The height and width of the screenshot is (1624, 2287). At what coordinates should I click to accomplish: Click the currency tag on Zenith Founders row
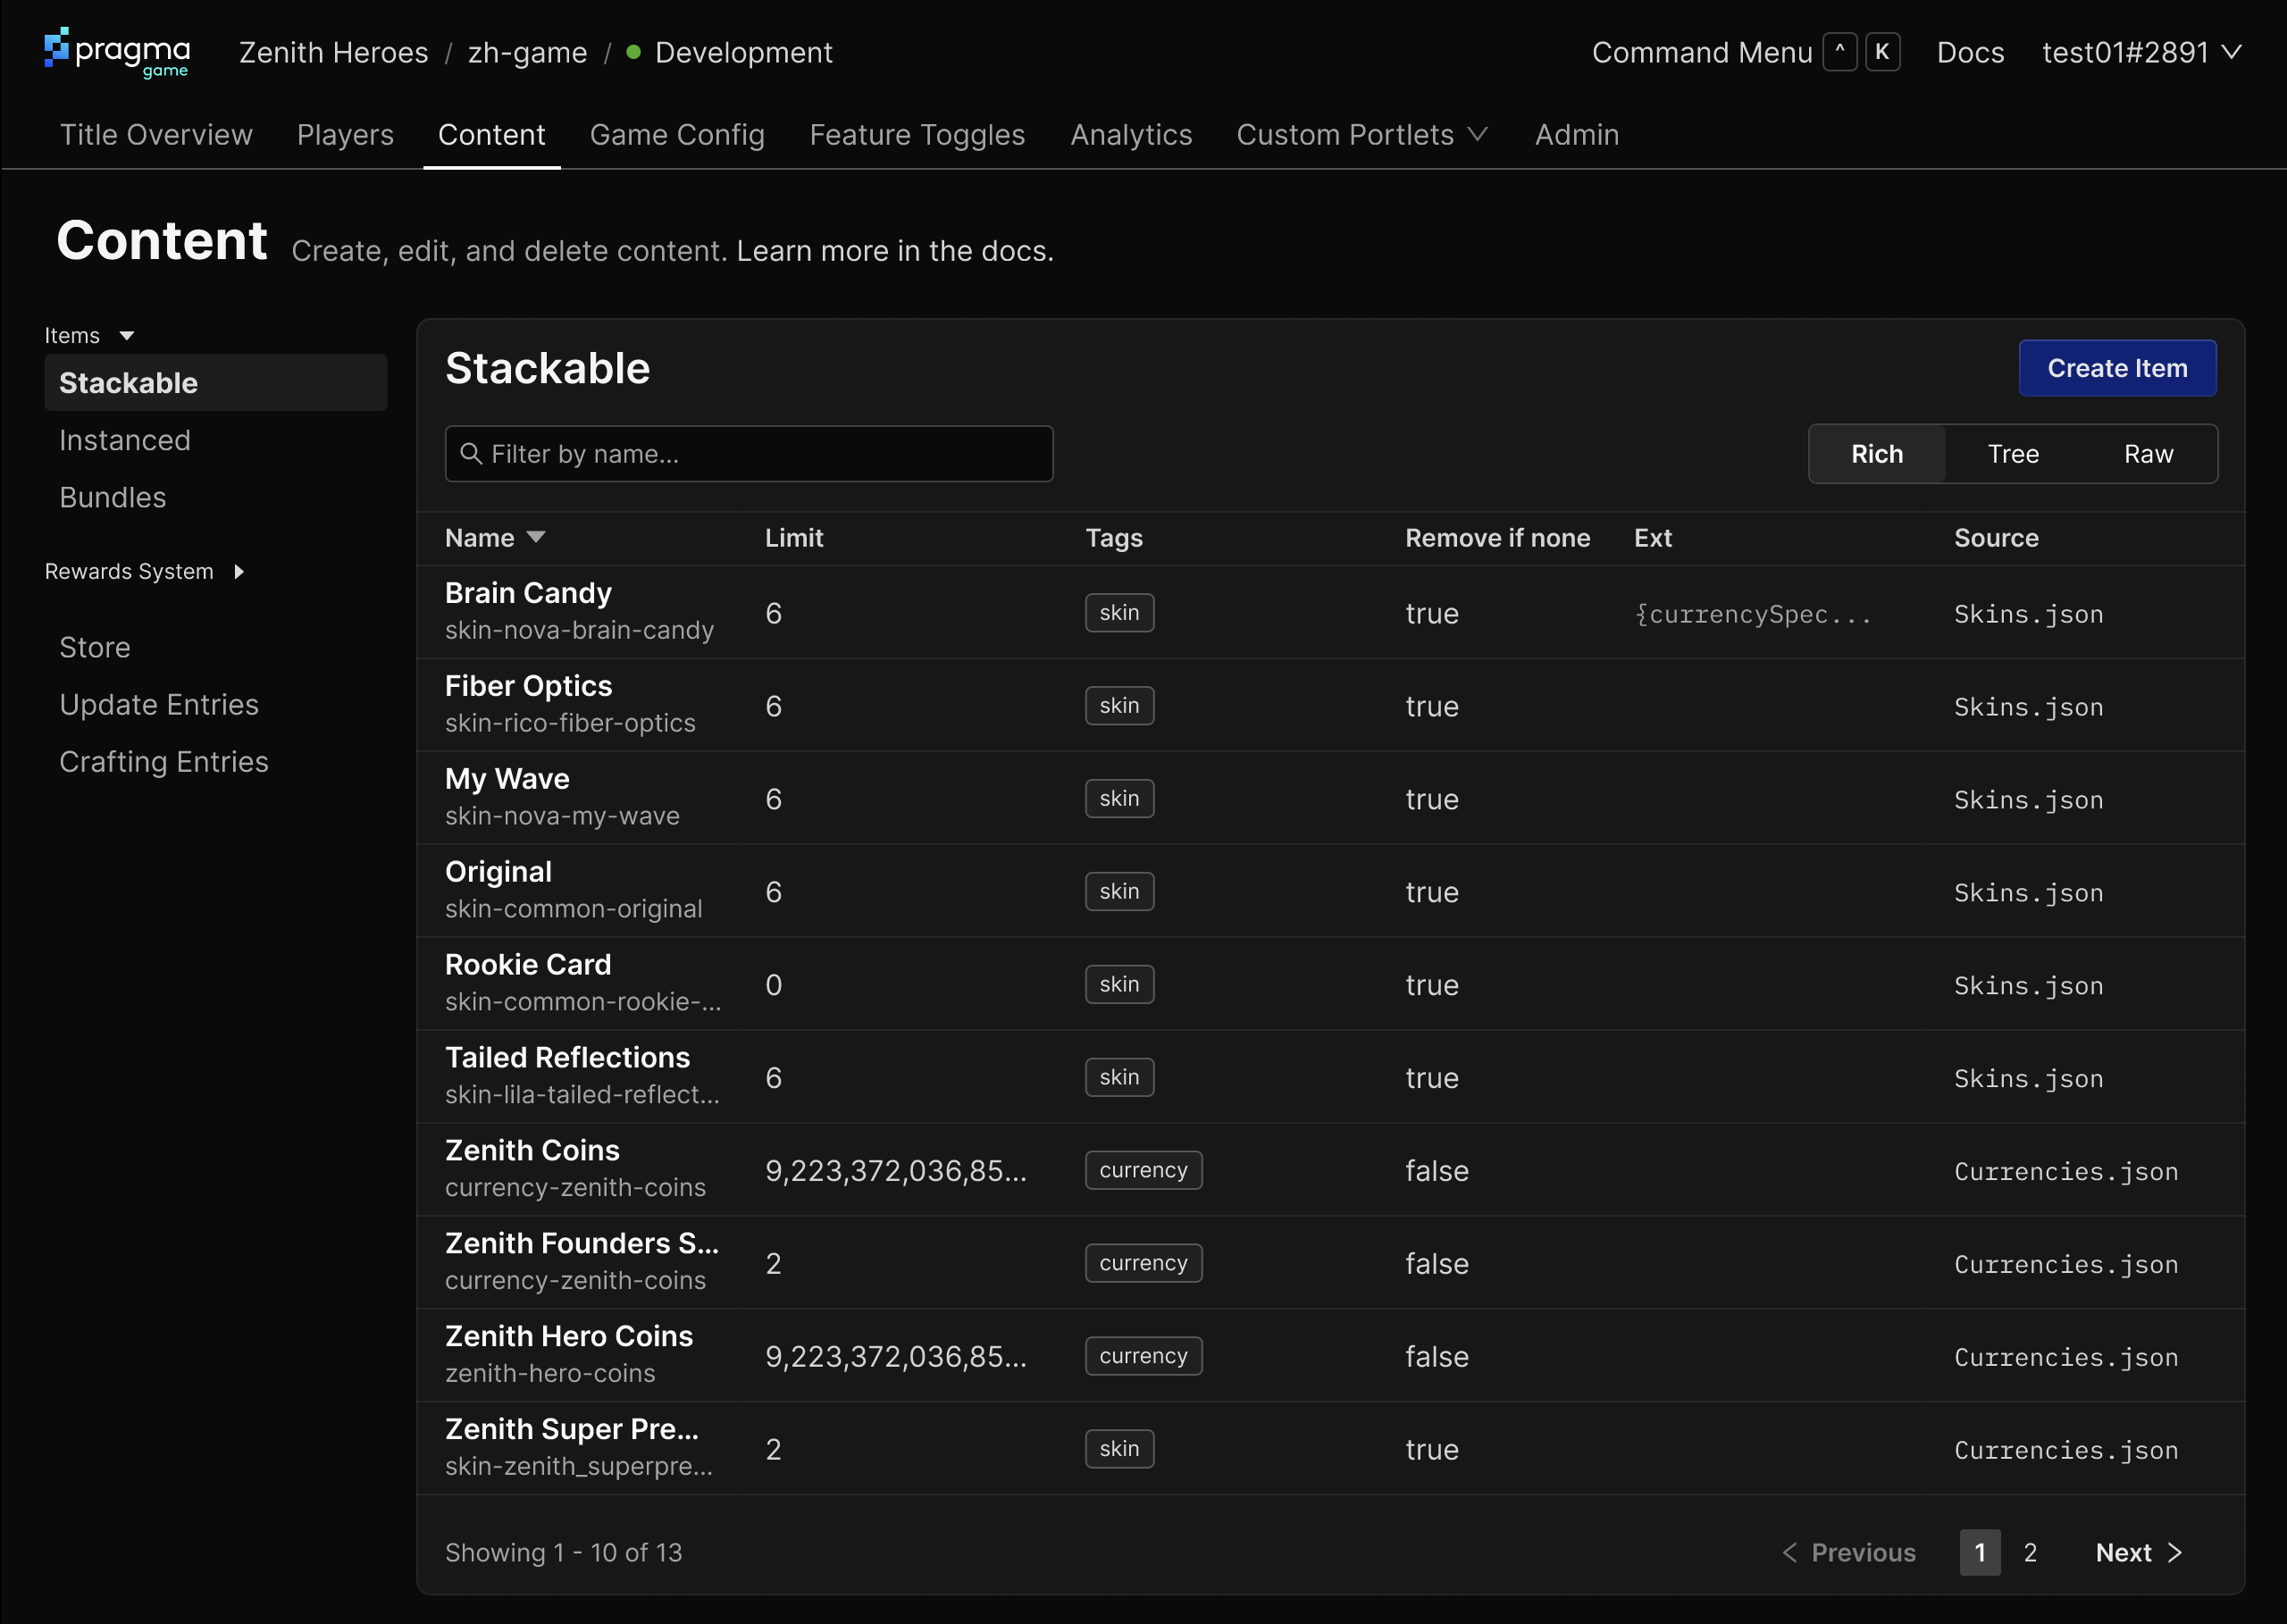[1143, 1263]
